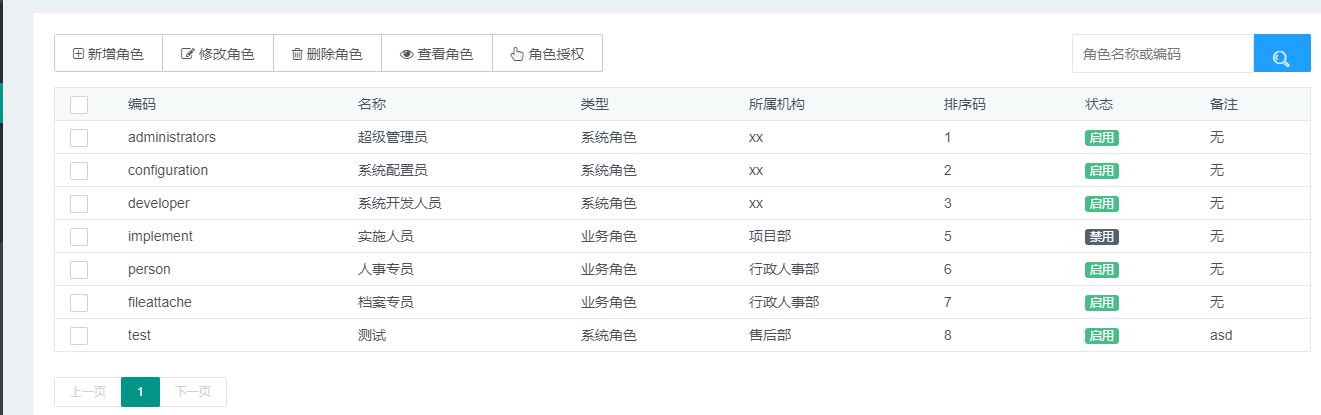Image resolution: width=1321 pixels, height=415 pixels.
Task: Click the 上一页 previous page button
Action: (x=88, y=392)
